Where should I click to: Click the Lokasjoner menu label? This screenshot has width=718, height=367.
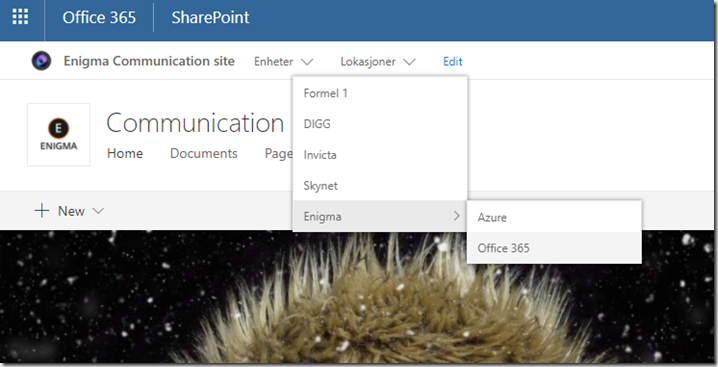click(368, 61)
